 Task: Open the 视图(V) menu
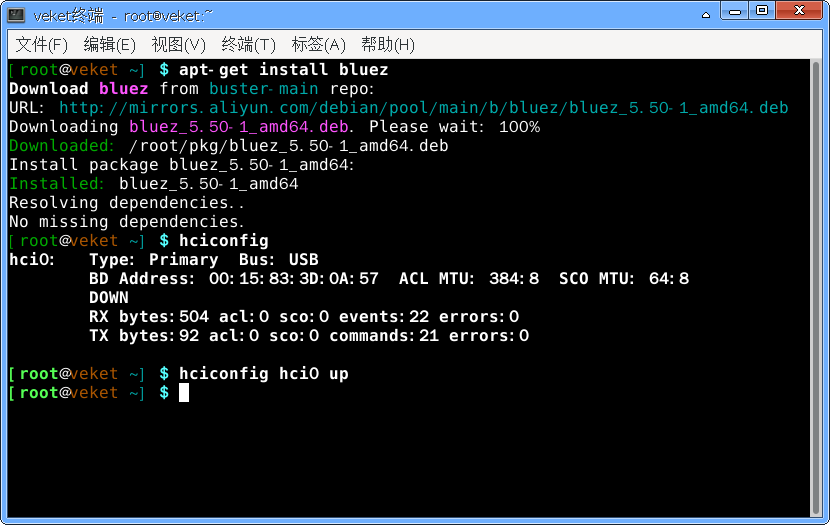[178, 44]
